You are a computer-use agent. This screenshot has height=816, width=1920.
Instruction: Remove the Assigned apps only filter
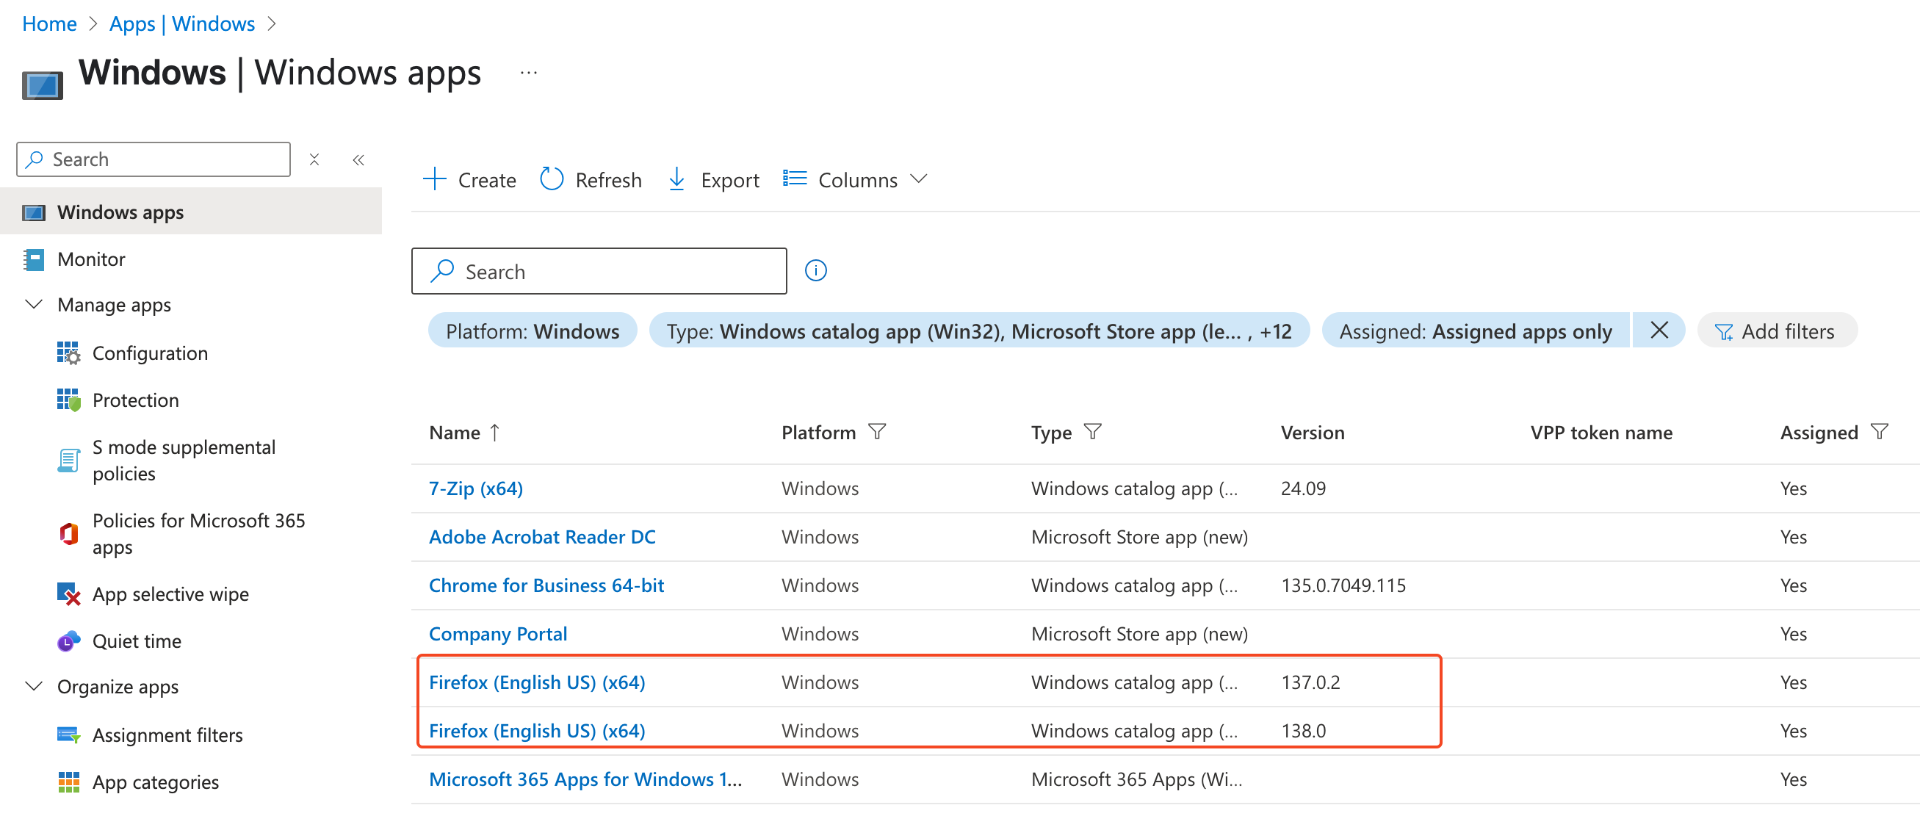(1659, 330)
